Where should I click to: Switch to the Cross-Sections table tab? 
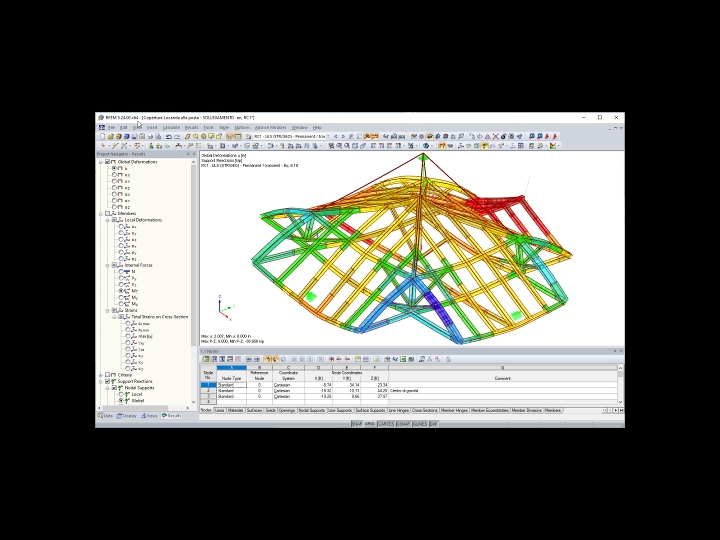pos(425,411)
